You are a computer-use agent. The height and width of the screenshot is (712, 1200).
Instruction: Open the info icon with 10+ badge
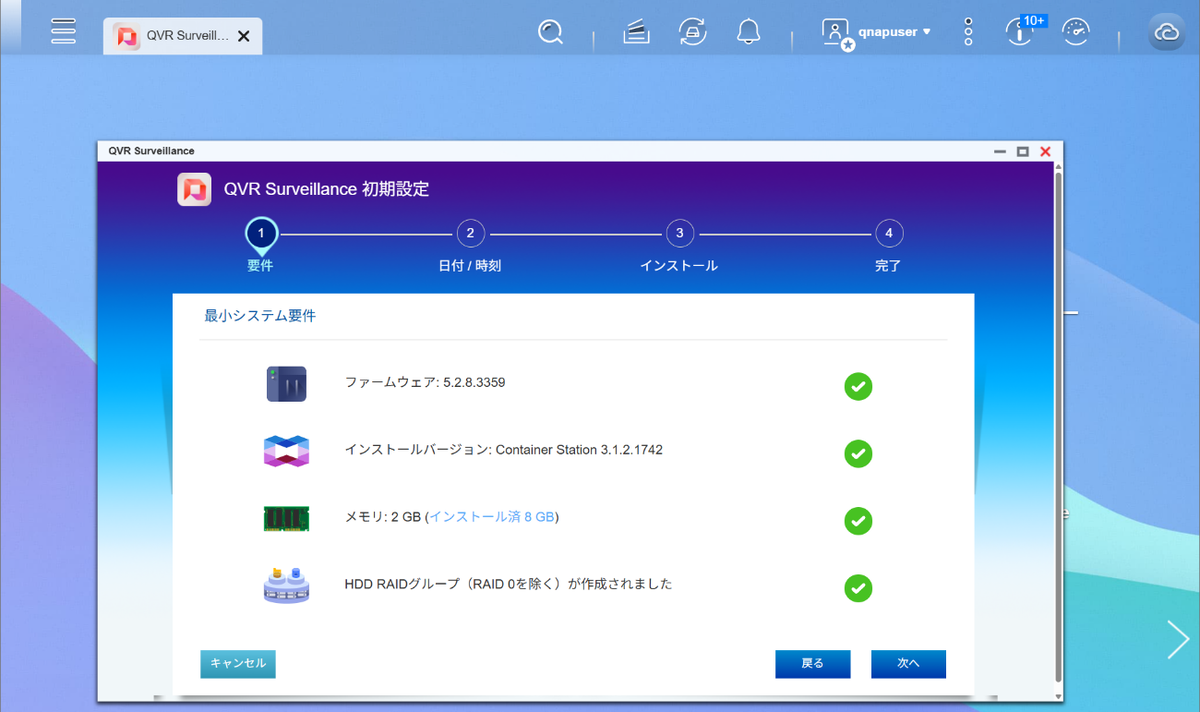(x=1022, y=31)
